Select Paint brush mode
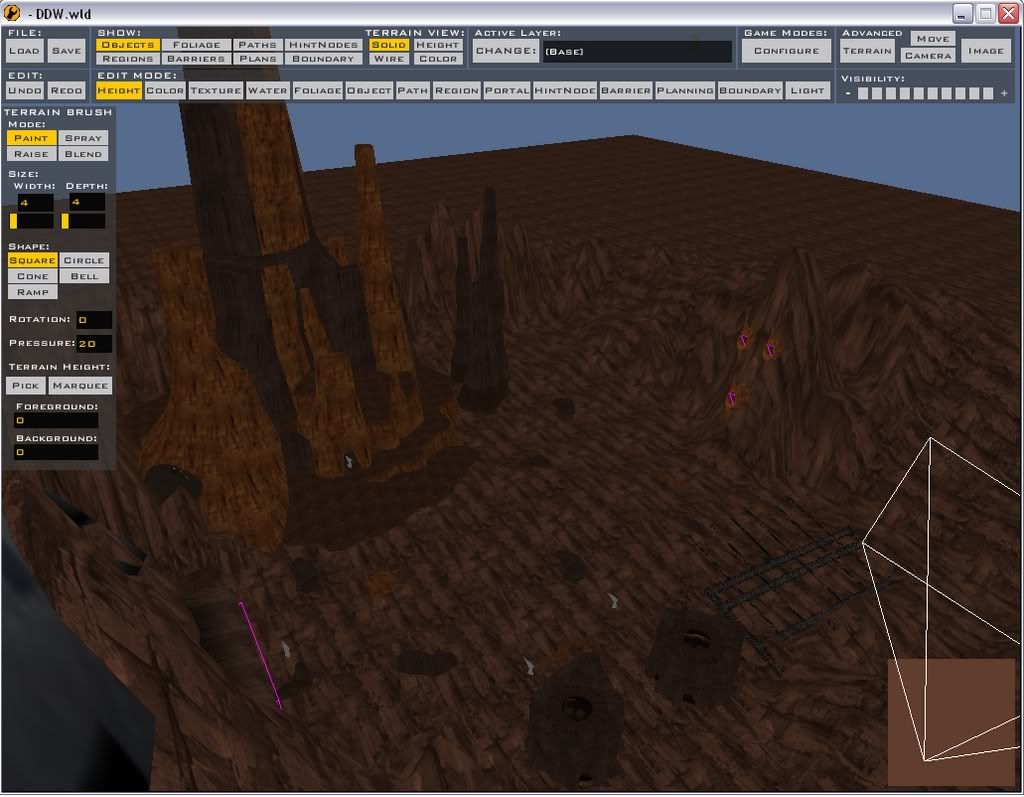 pyautogui.click(x=31, y=138)
